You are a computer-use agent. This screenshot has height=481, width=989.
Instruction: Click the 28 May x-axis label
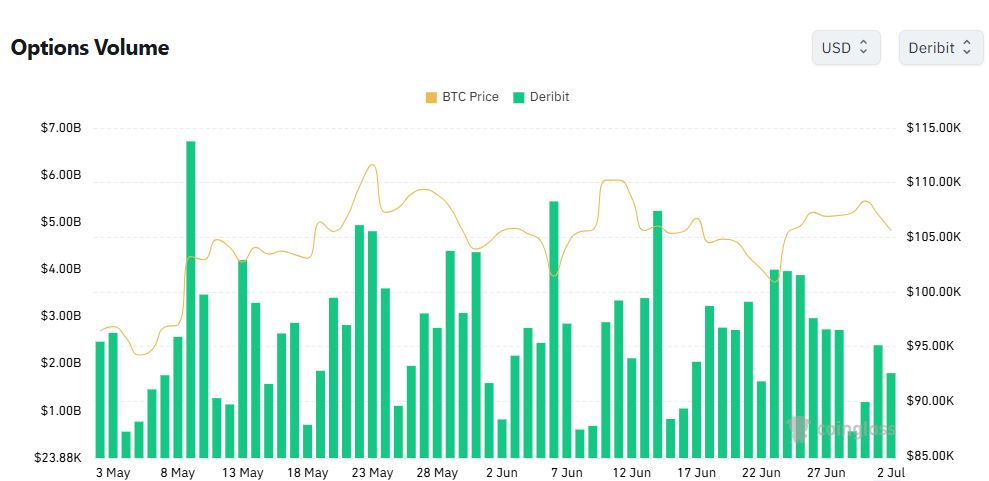pyautogui.click(x=437, y=473)
